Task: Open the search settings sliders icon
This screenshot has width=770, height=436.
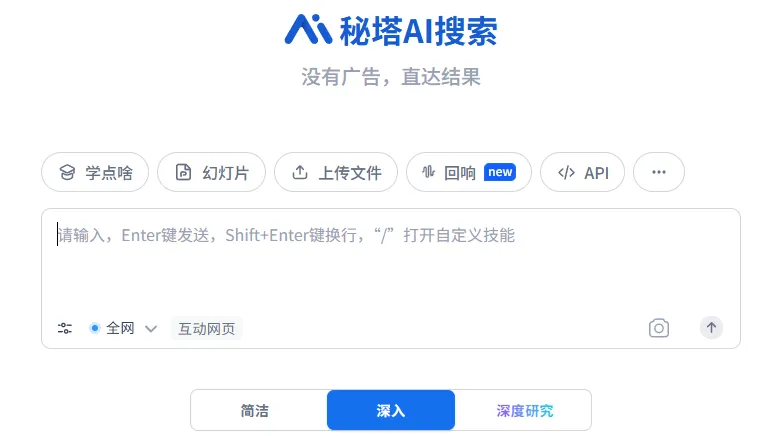Action: pos(65,328)
